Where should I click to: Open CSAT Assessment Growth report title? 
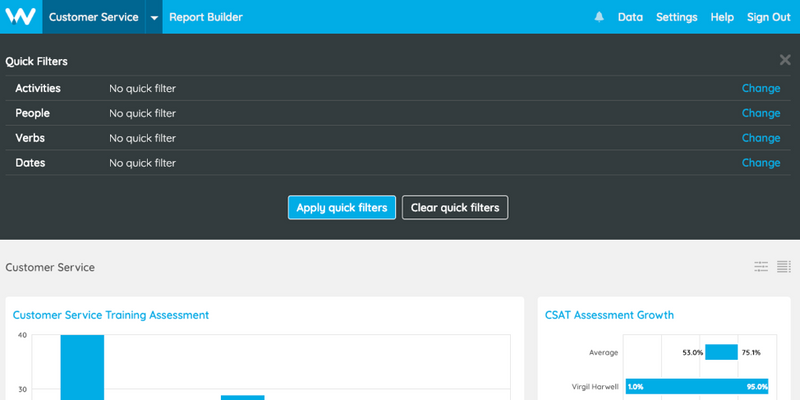coord(609,315)
